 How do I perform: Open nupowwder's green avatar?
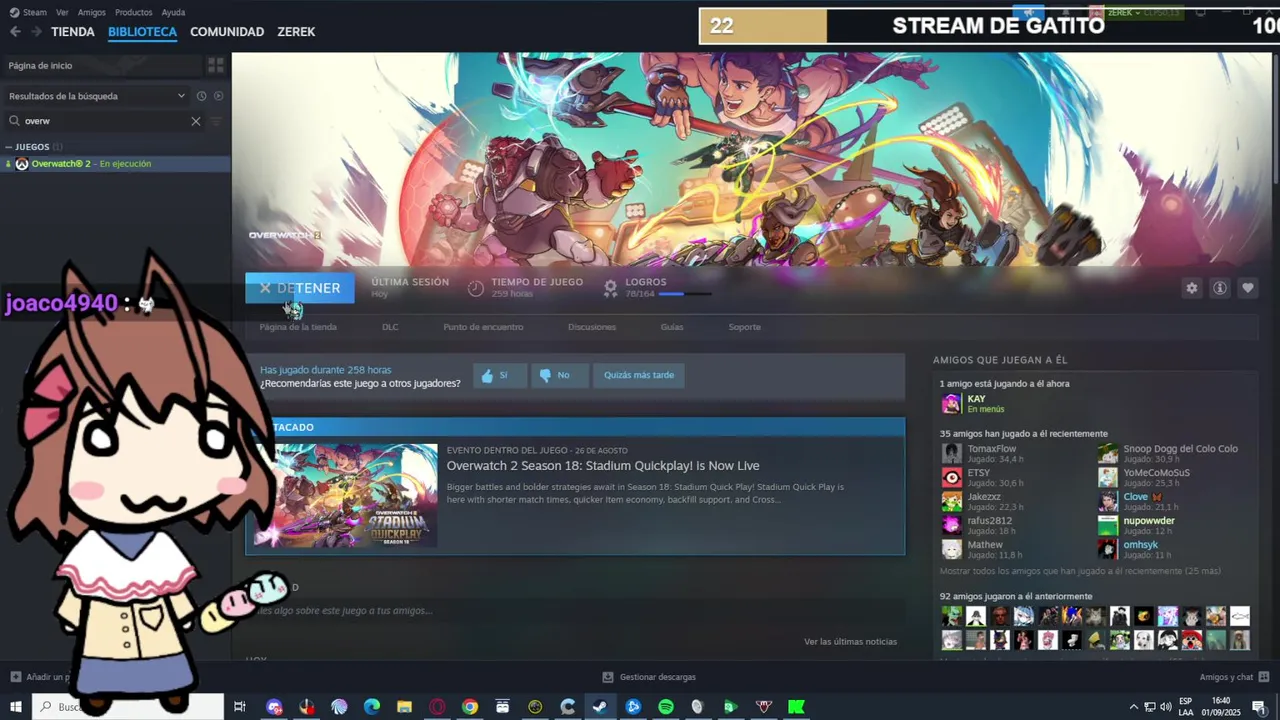tap(1108, 525)
